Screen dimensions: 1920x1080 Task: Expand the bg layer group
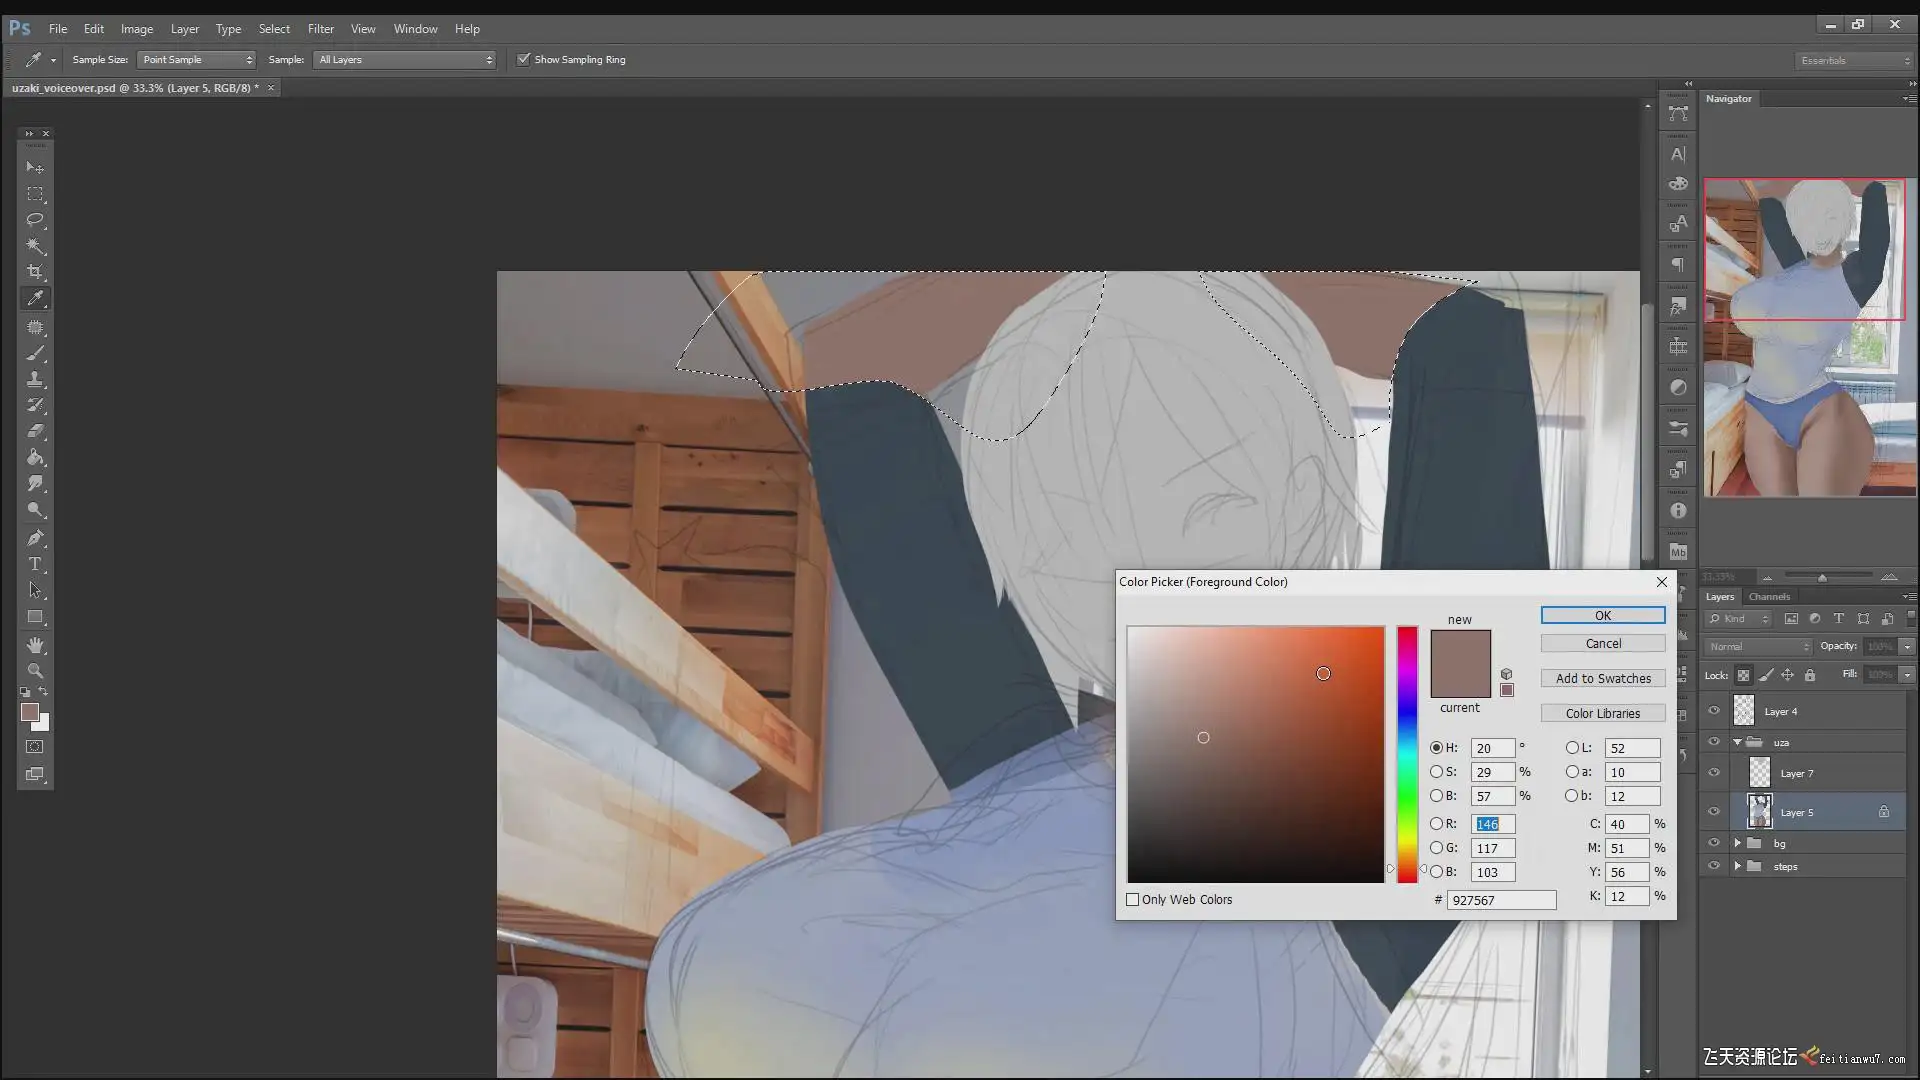tap(1738, 843)
